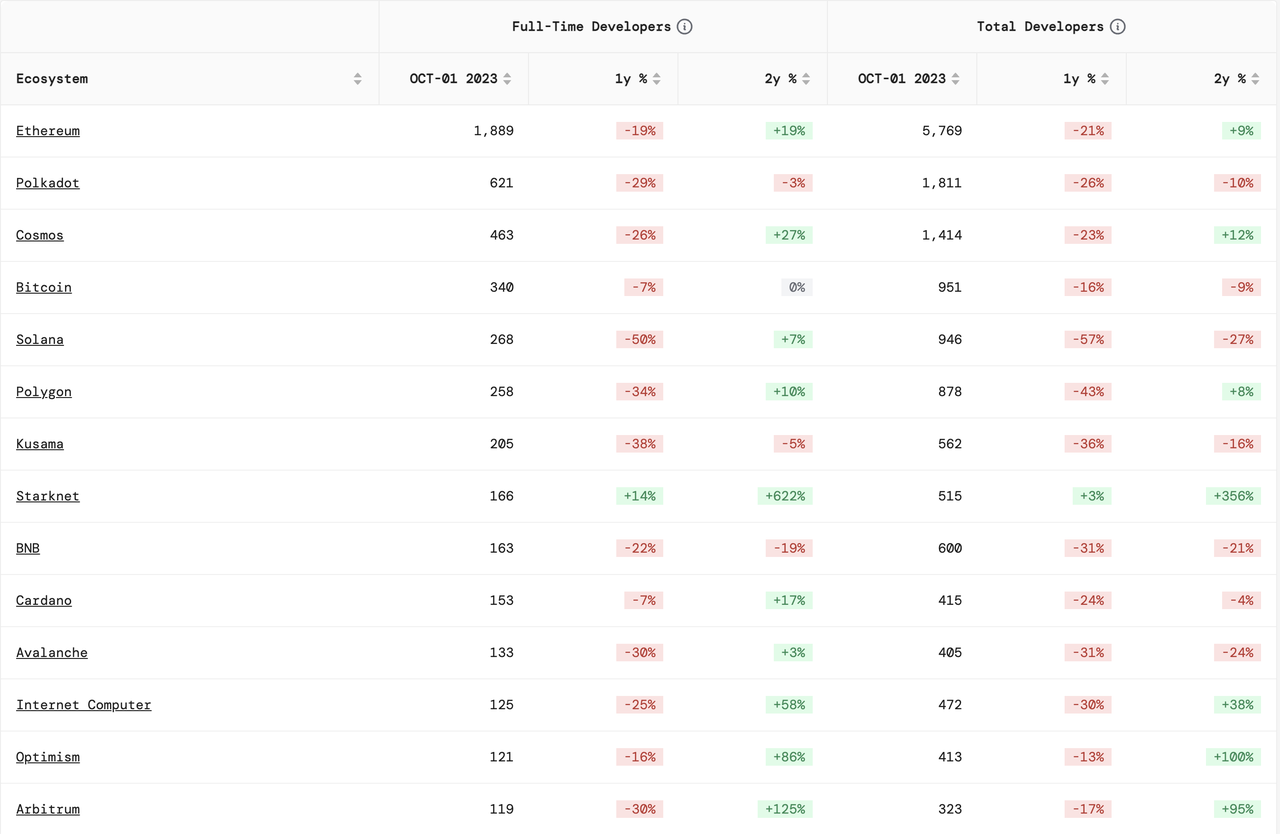1280x834 pixels.
Task: Open the Cardano ecosystem link
Action: [x=44, y=600]
